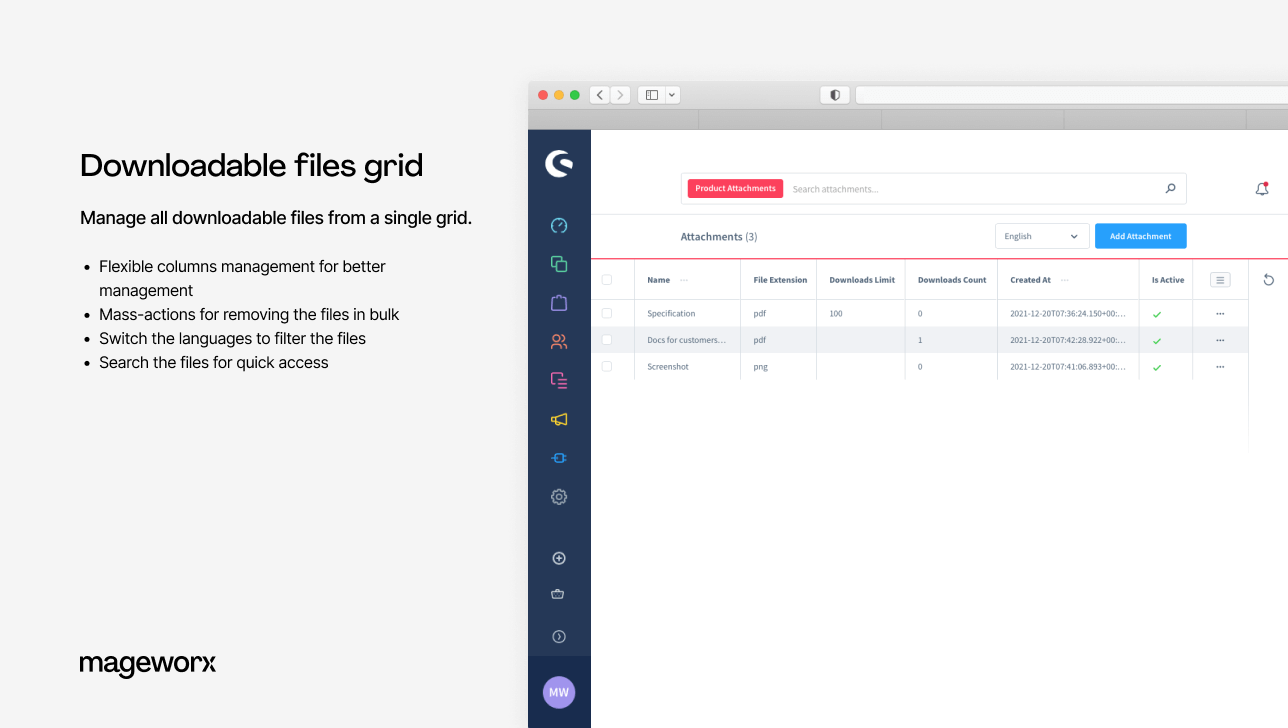Click the notifications bell icon
This screenshot has width=1288, height=728.
(x=1262, y=189)
